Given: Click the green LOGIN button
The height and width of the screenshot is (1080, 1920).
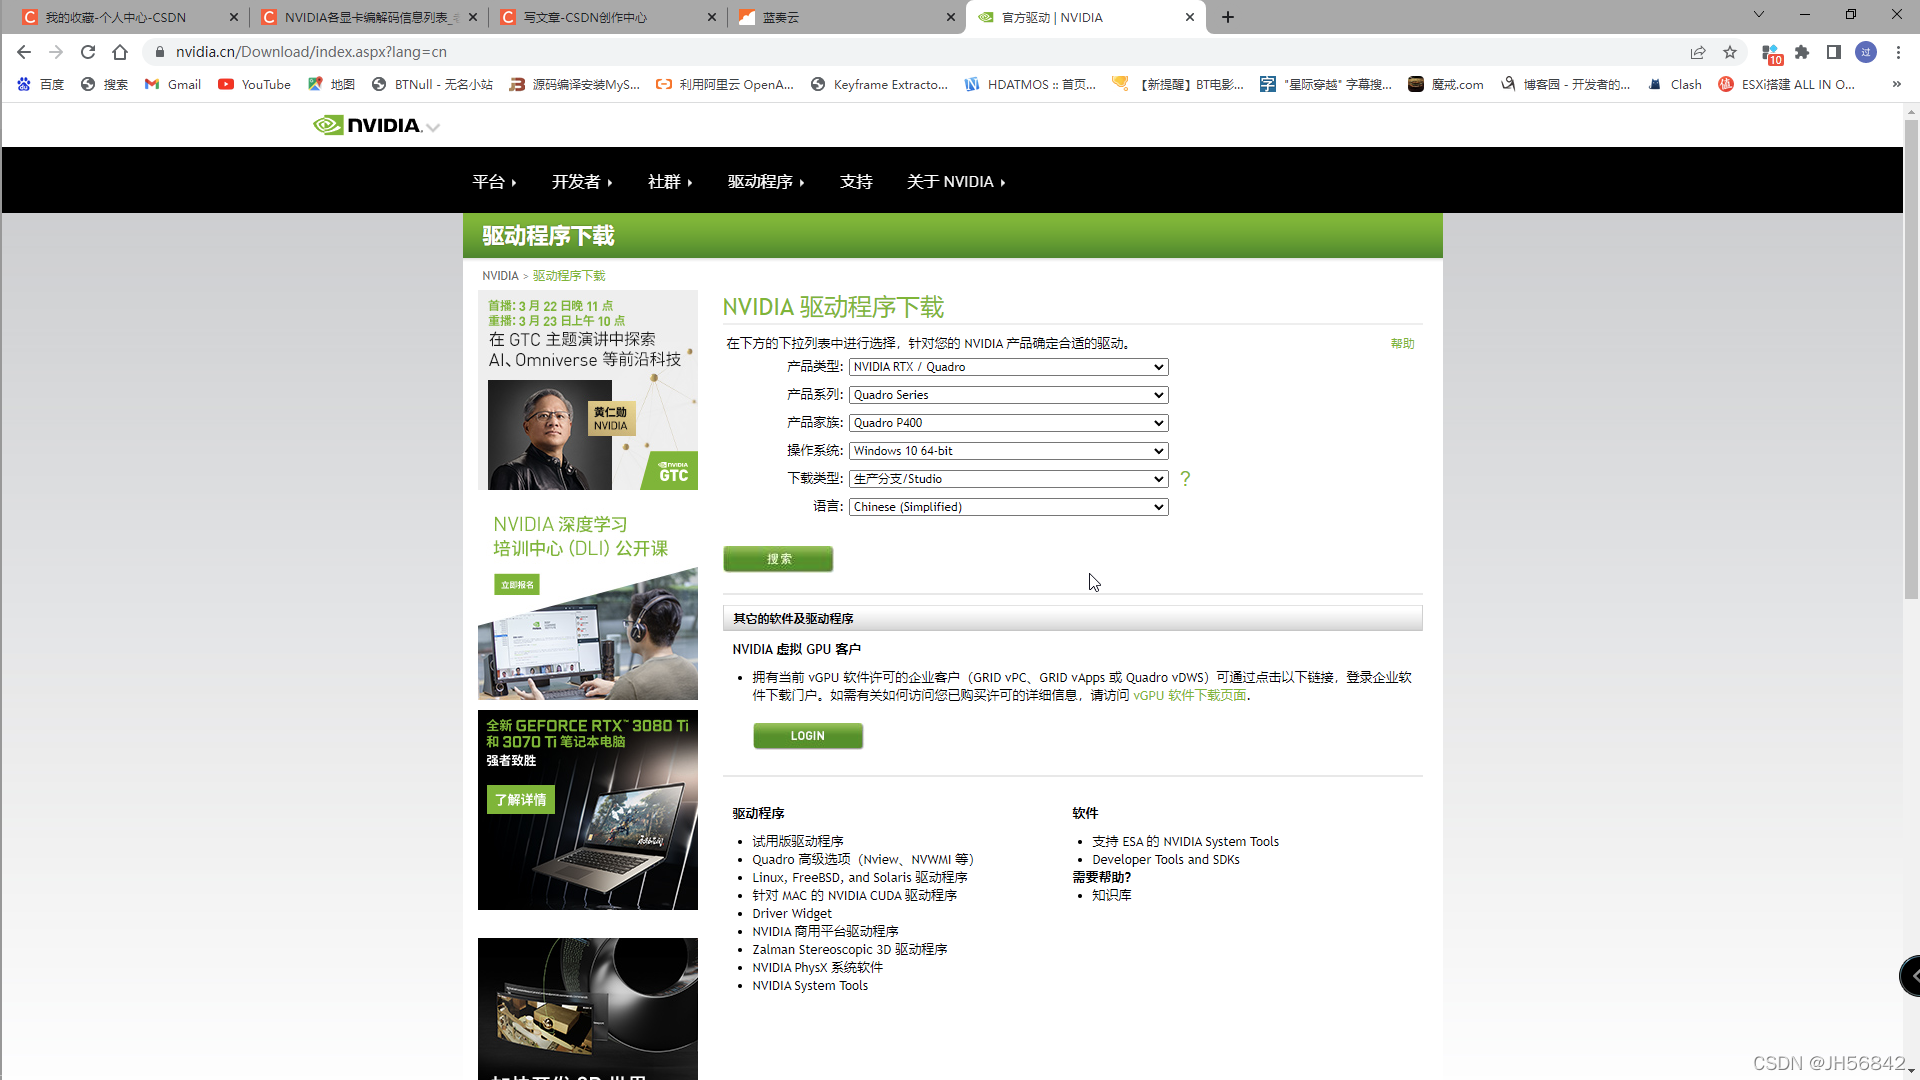Looking at the screenshot, I should coord(807,736).
